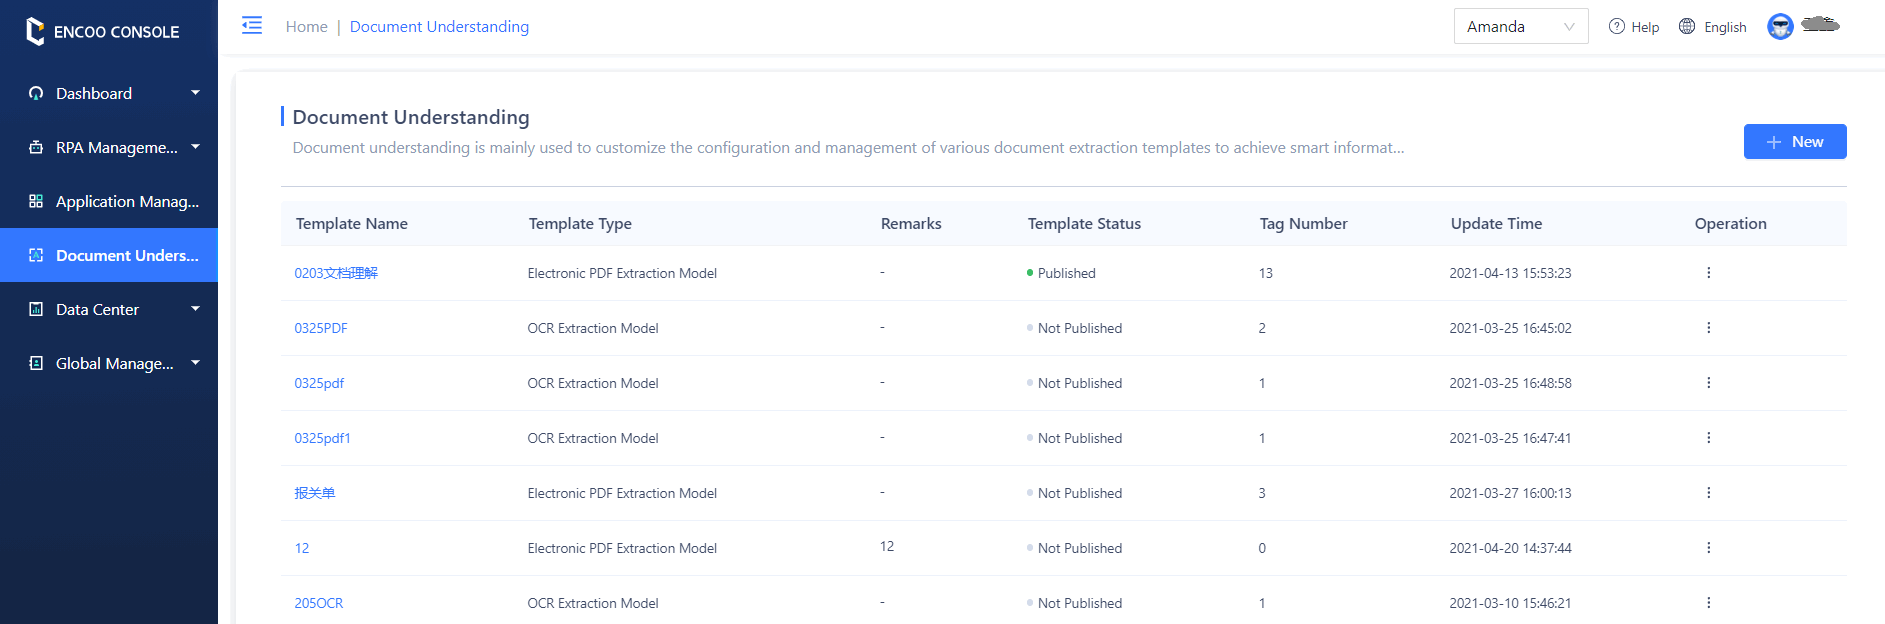The image size is (1885, 624).
Task: Click Document Understanding breadcrumb
Action: (x=439, y=27)
